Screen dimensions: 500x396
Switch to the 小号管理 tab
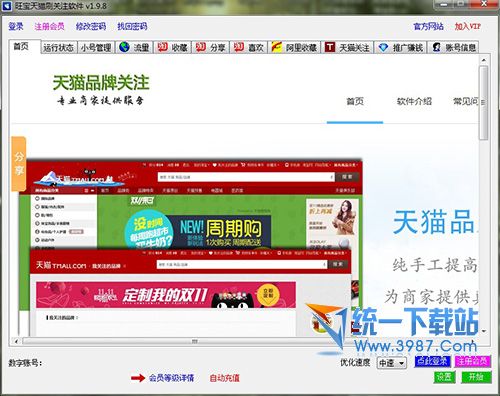coord(96,48)
